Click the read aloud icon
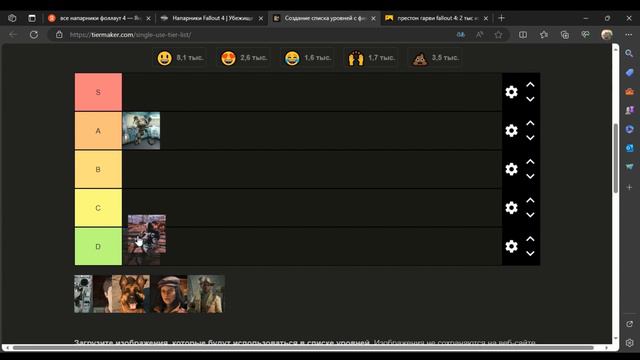The height and width of the screenshot is (360, 640). pos(480,35)
